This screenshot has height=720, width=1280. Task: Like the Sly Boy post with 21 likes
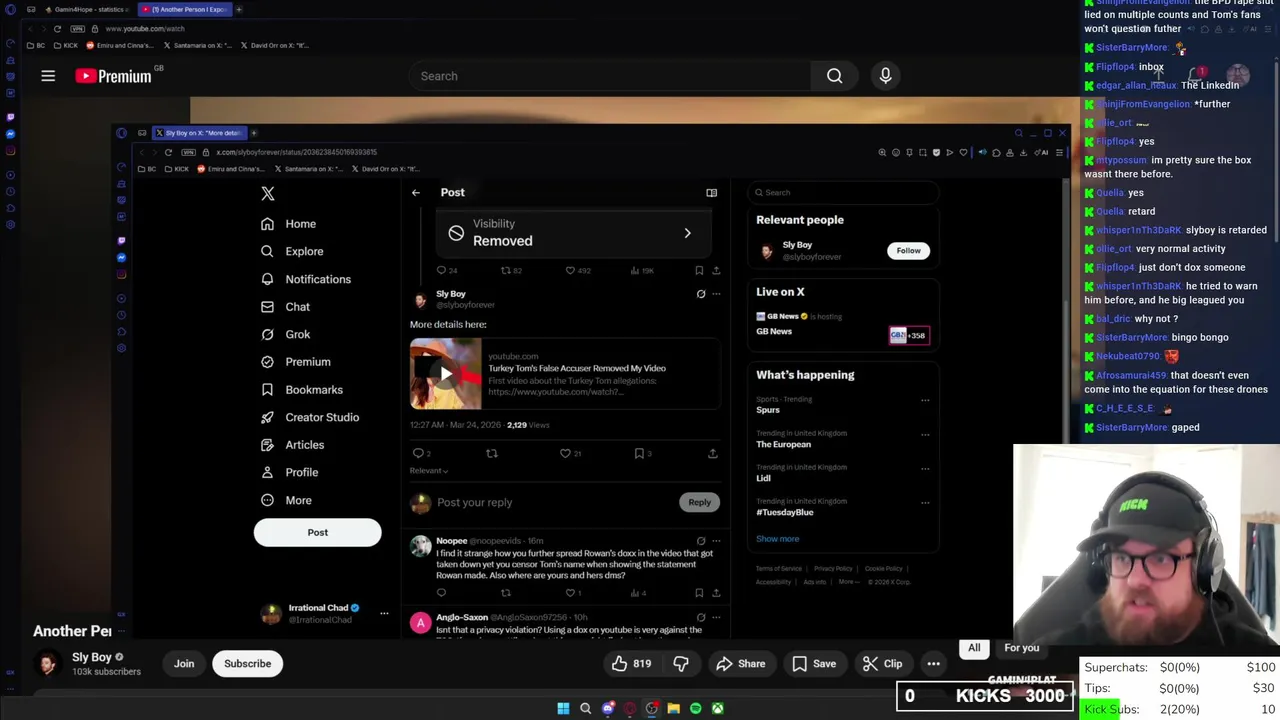click(565, 453)
